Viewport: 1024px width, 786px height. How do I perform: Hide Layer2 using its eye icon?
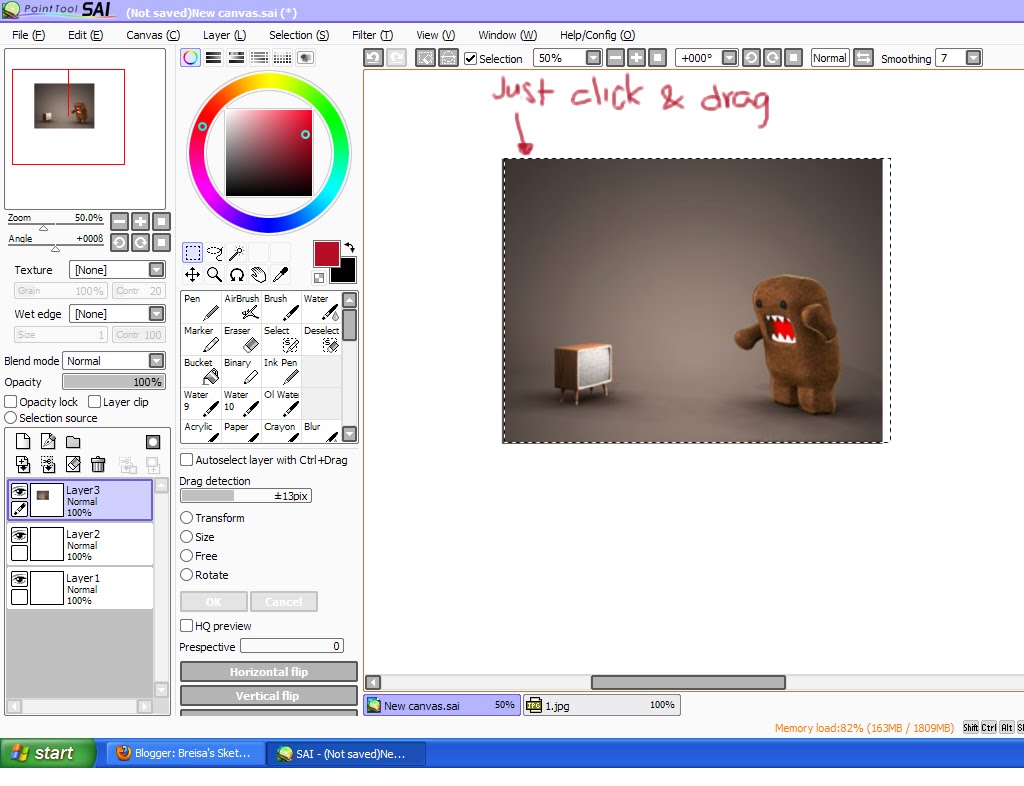point(20,535)
